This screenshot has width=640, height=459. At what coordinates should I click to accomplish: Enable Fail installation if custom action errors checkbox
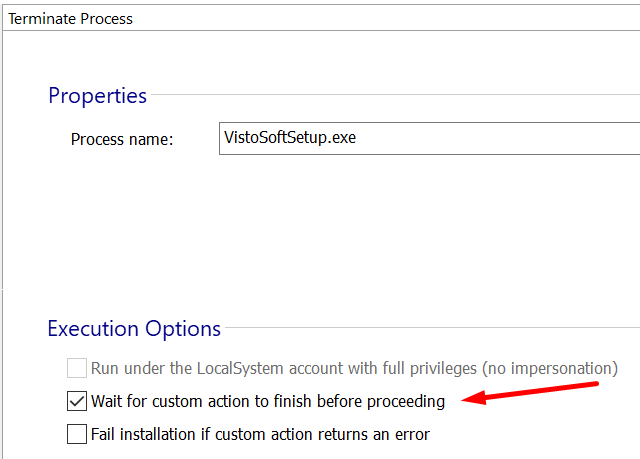coord(77,434)
